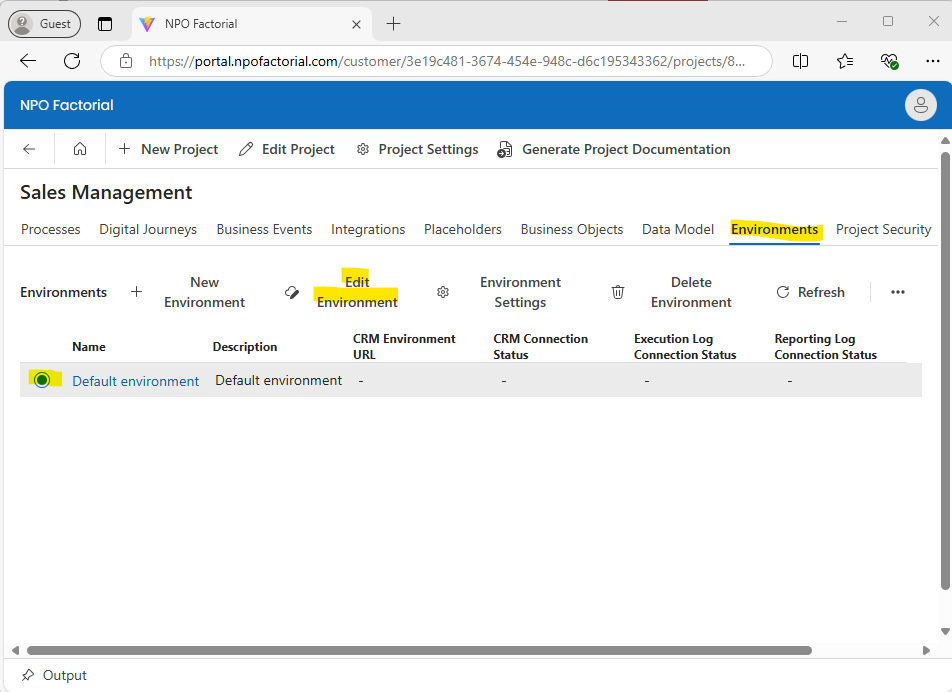The height and width of the screenshot is (692, 952).
Task: Click the Edit Environment button
Action: (356, 292)
